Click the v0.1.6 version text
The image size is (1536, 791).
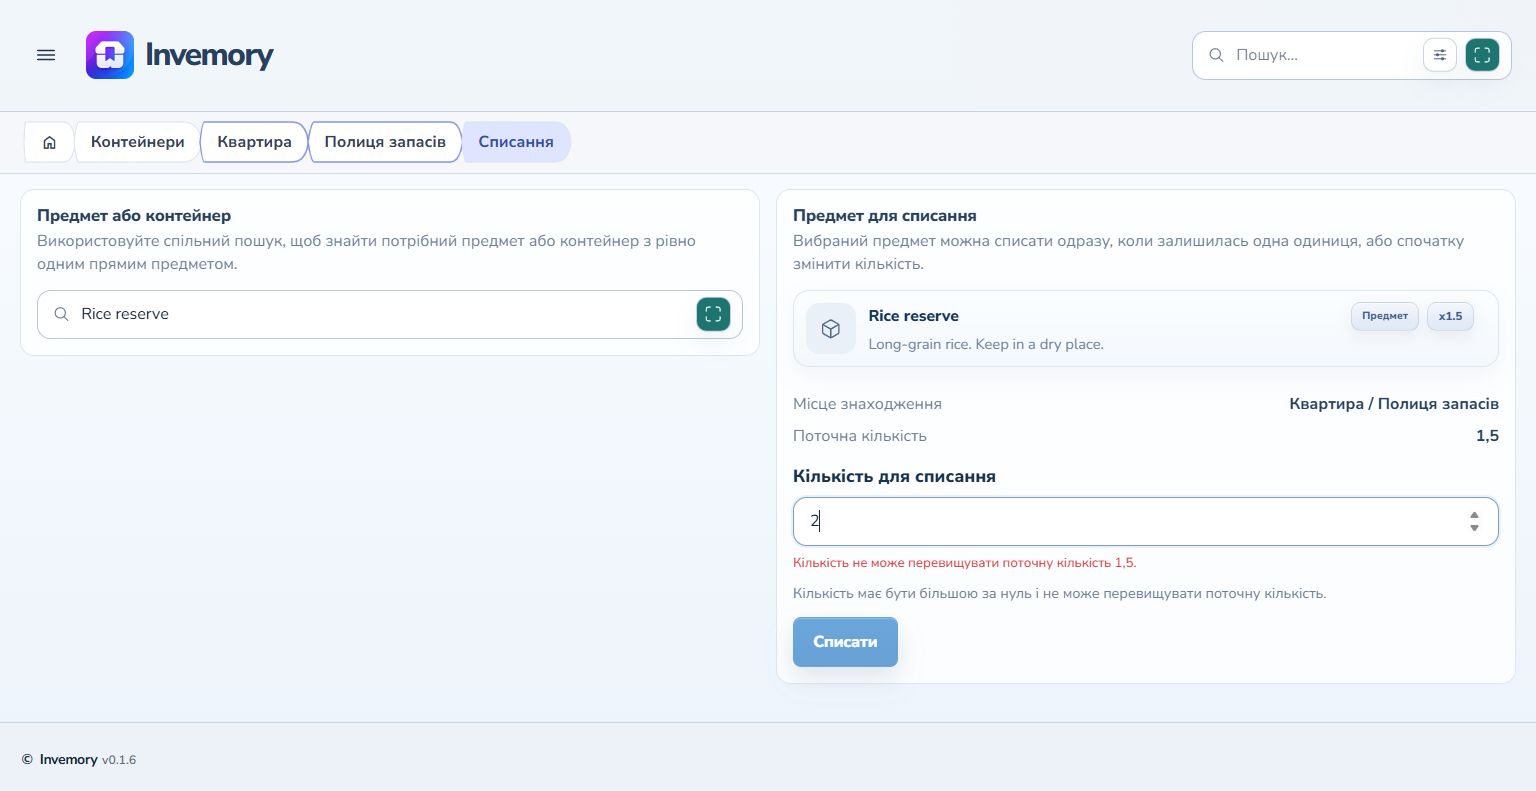coord(119,760)
